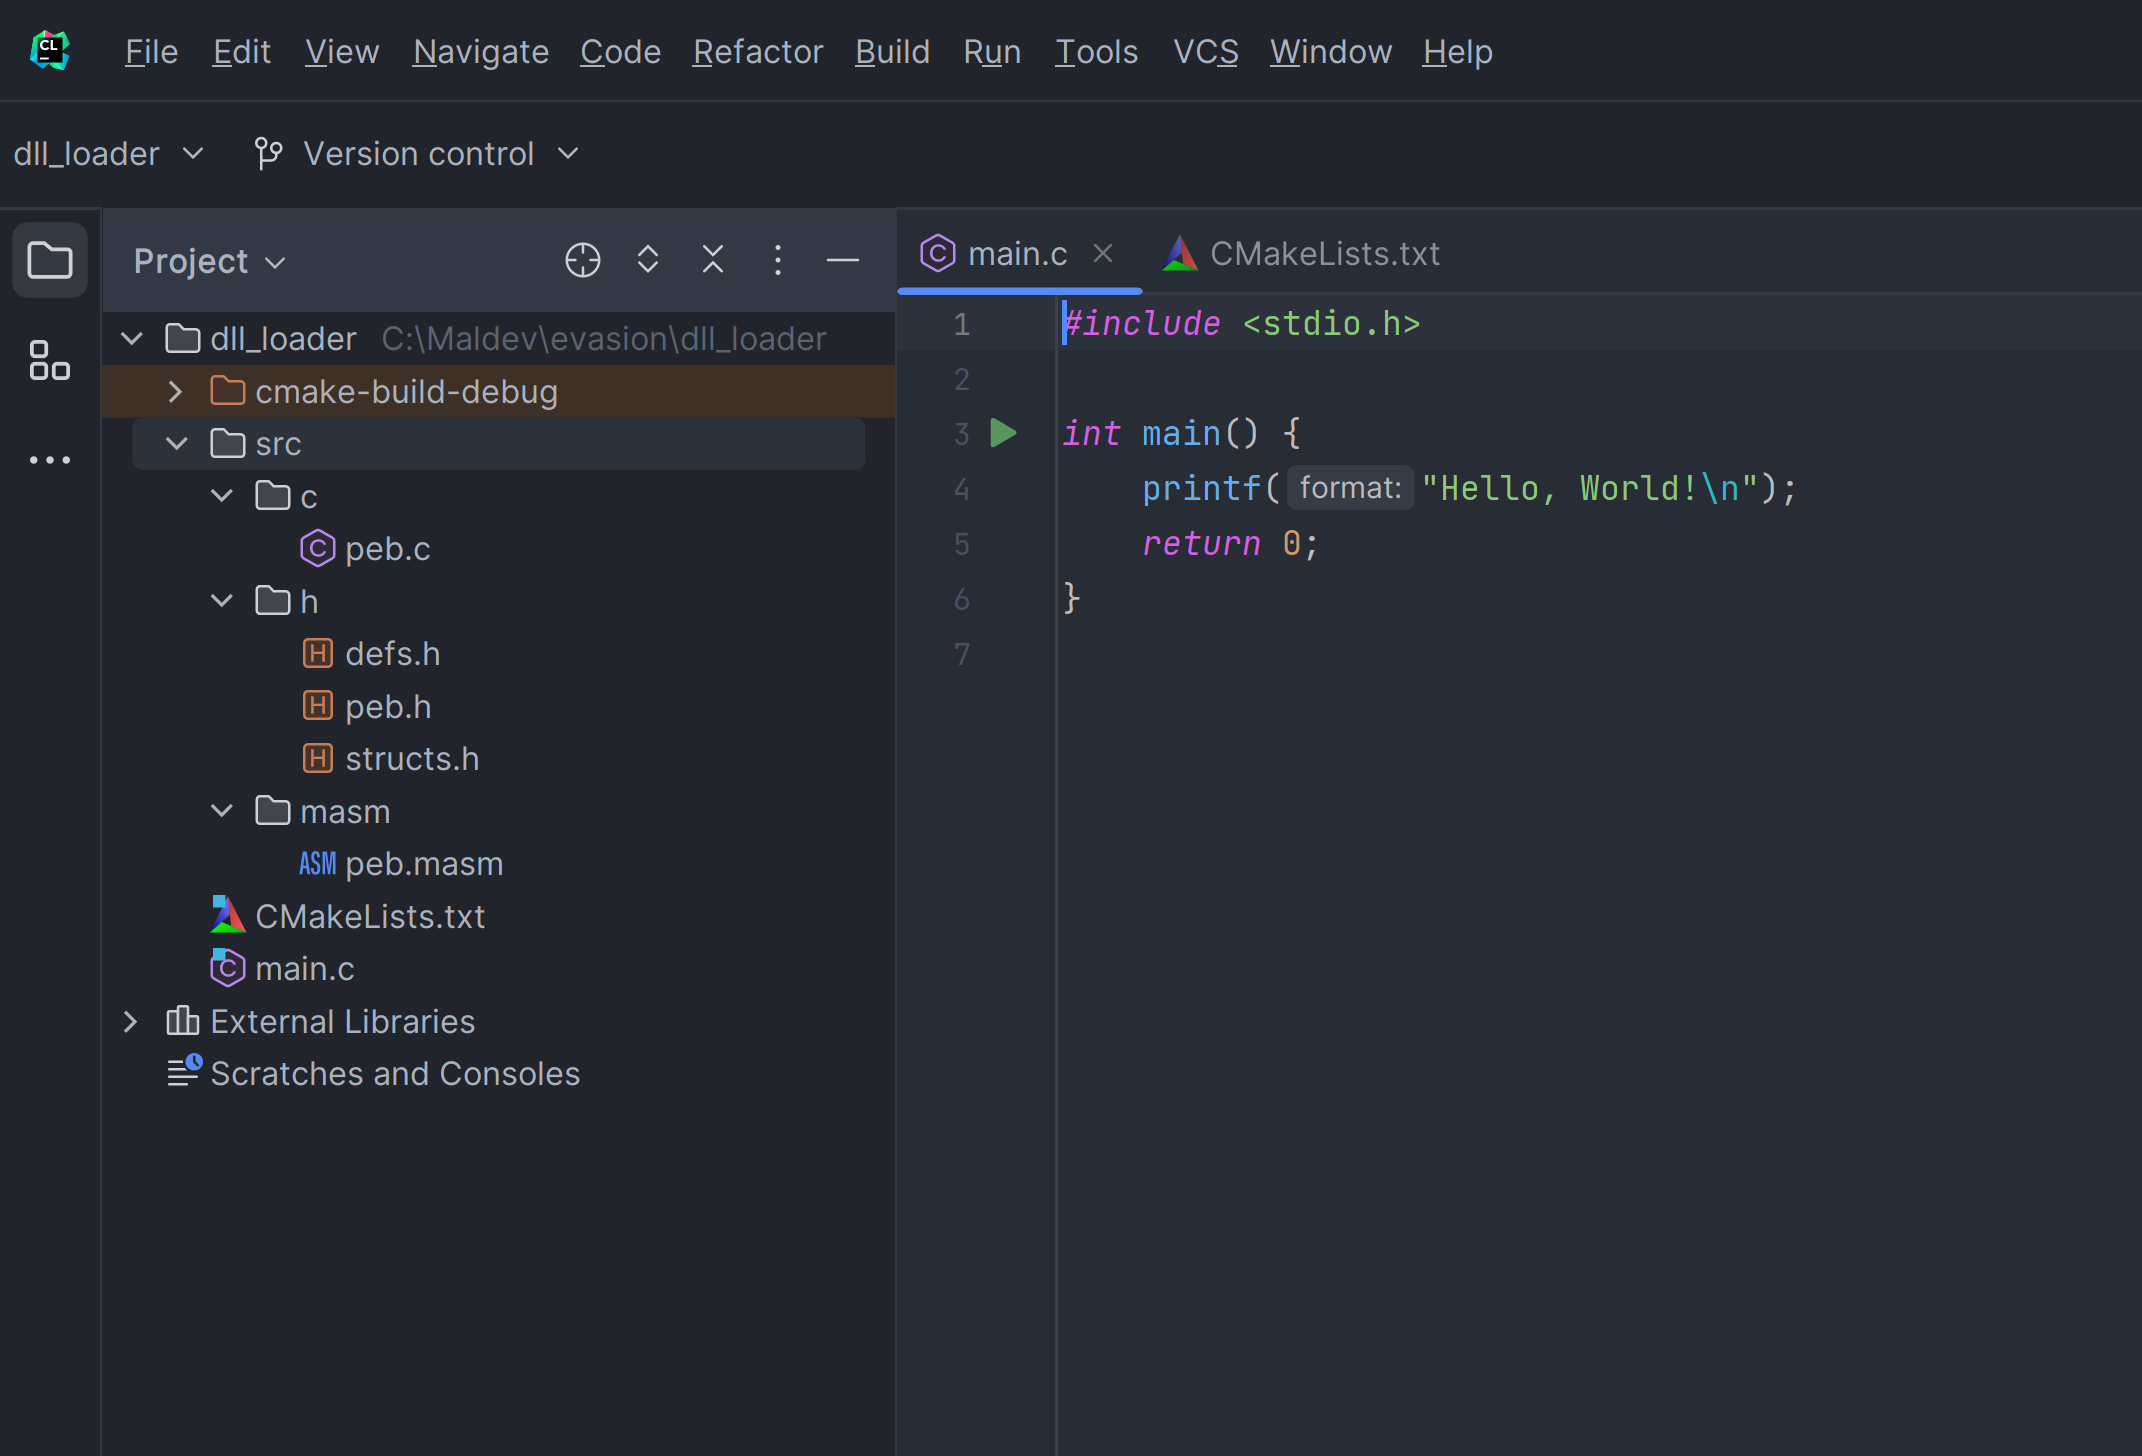Open the Project panel options (three dots)
The height and width of the screenshot is (1456, 2142).
778,260
